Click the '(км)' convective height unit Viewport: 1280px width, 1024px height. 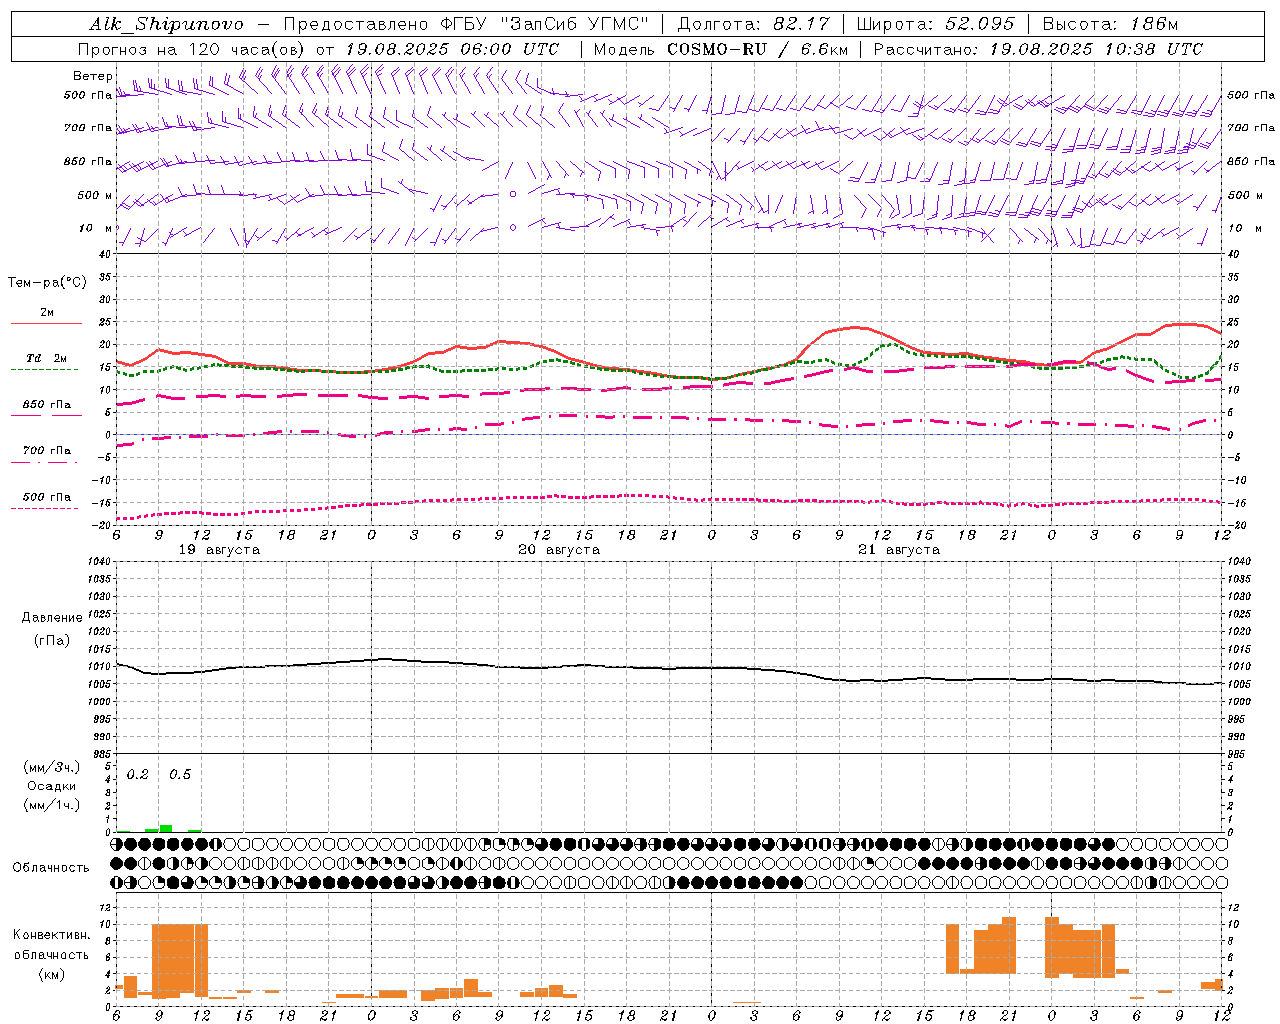tap(51, 974)
